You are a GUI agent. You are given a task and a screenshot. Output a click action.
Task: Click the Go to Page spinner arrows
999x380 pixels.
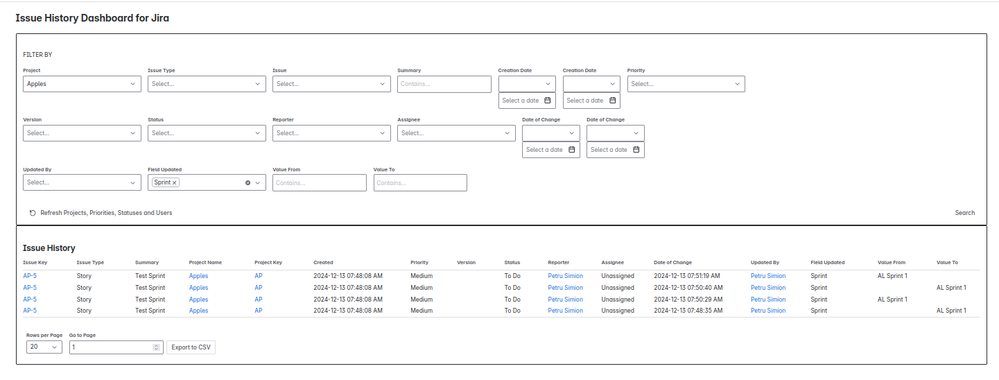coord(156,347)
